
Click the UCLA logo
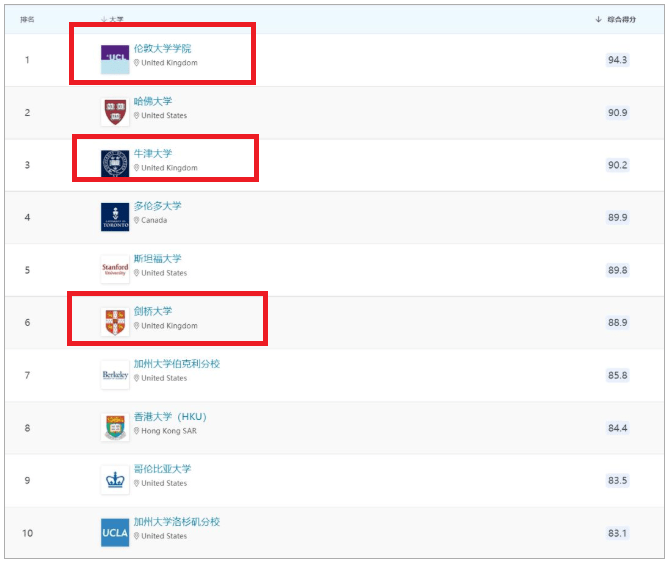coord(115,532)
